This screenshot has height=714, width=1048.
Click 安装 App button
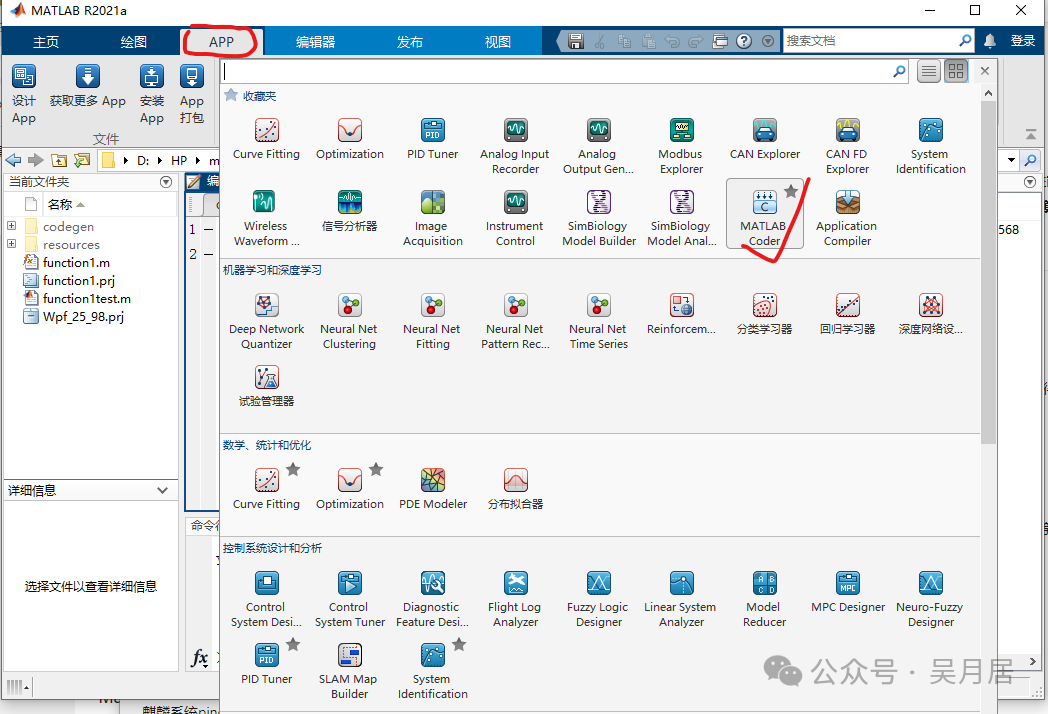(152, 94)
